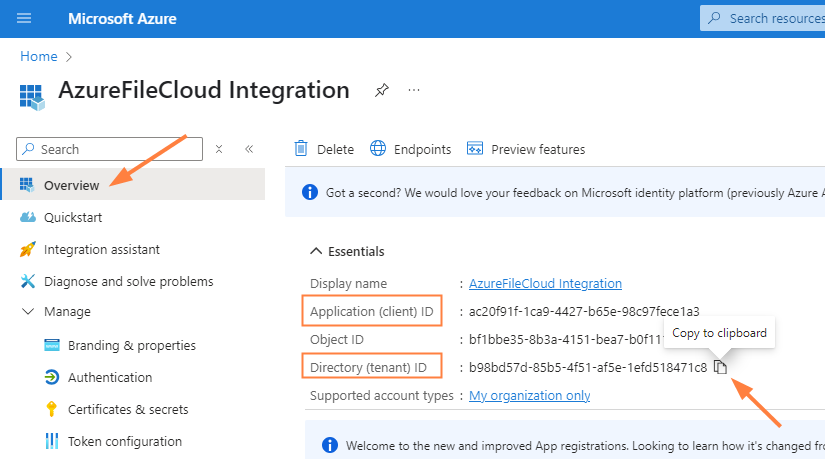Open Certificates & secrets page

127,409
